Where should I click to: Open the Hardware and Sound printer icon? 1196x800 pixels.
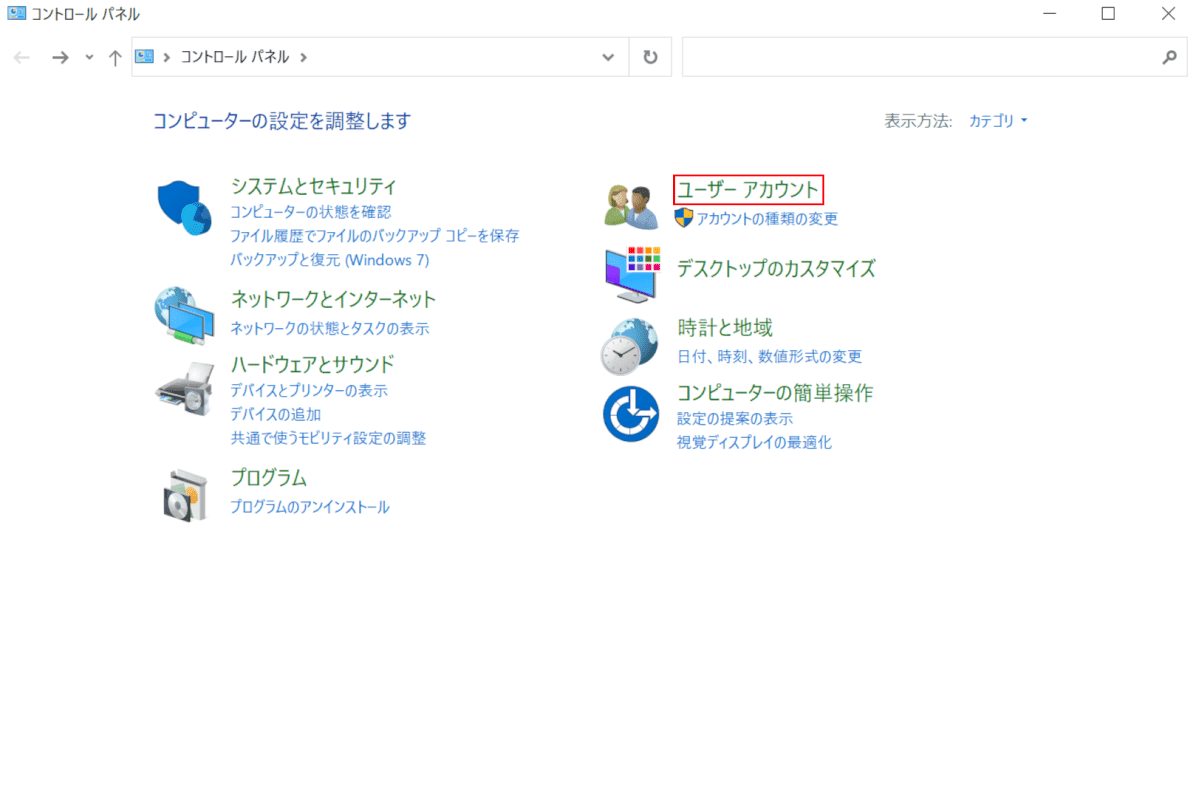pos(185,389)
